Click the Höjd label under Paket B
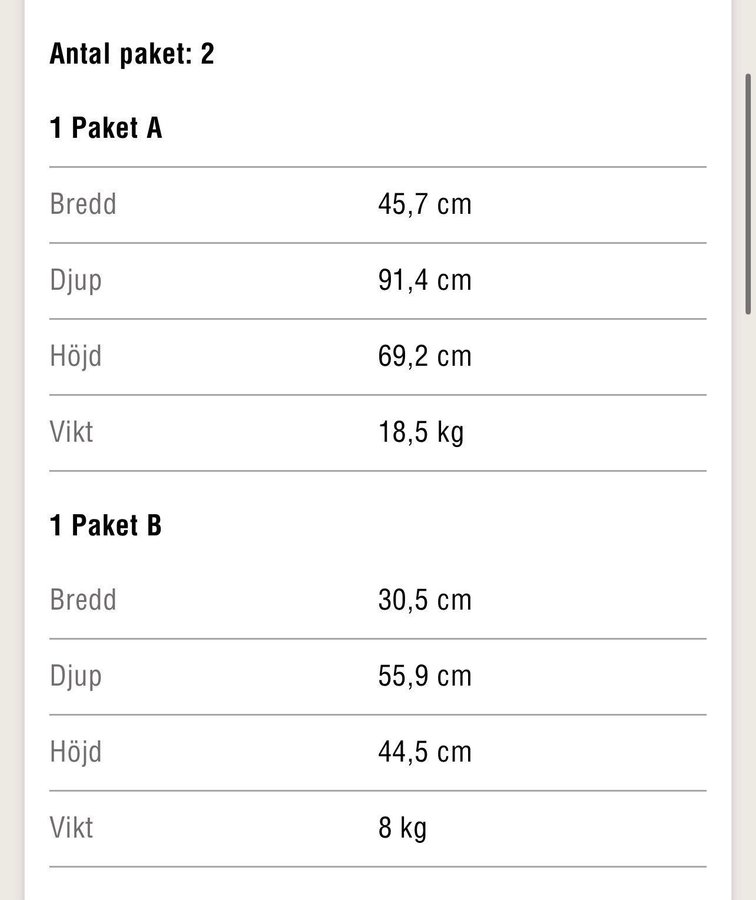756x900 pixels. [76, 752]
